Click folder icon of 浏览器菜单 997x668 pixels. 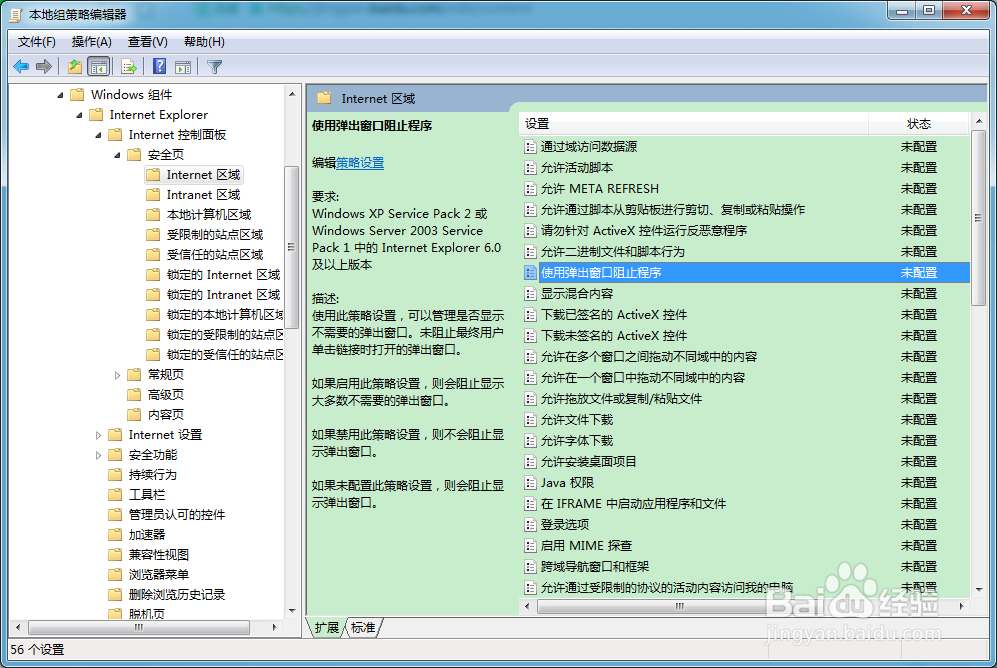pyautogui.click(x=115, y=575)
